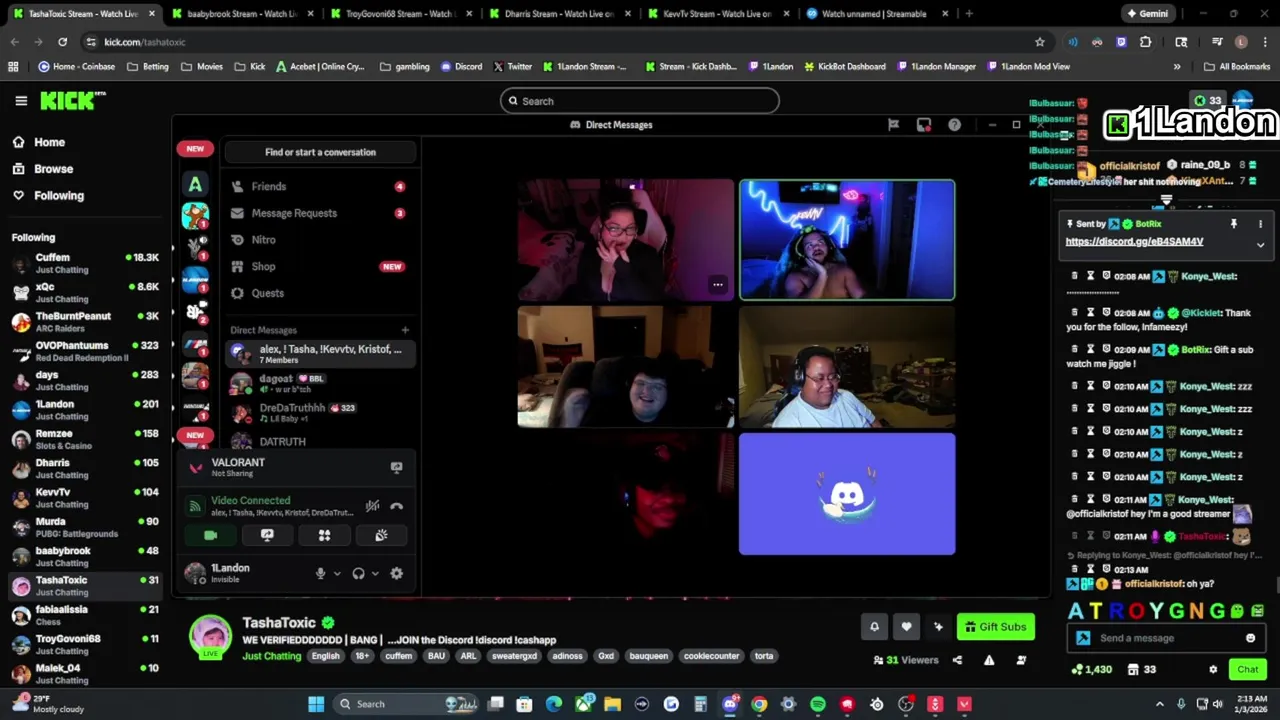The height and width of the screenshot is (720, 1280).
Task: Open pinned message options menu
Action: (1260, 224)
